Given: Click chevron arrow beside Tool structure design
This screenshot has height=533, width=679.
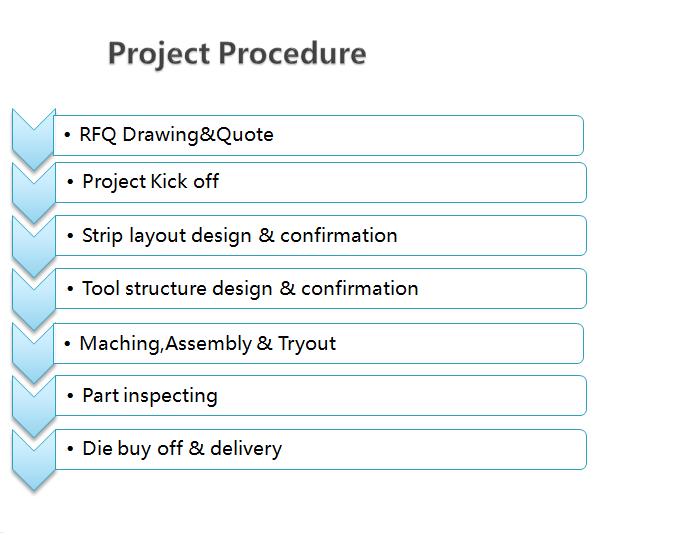Looking at the screenshot, I should [x=33, y=300].
